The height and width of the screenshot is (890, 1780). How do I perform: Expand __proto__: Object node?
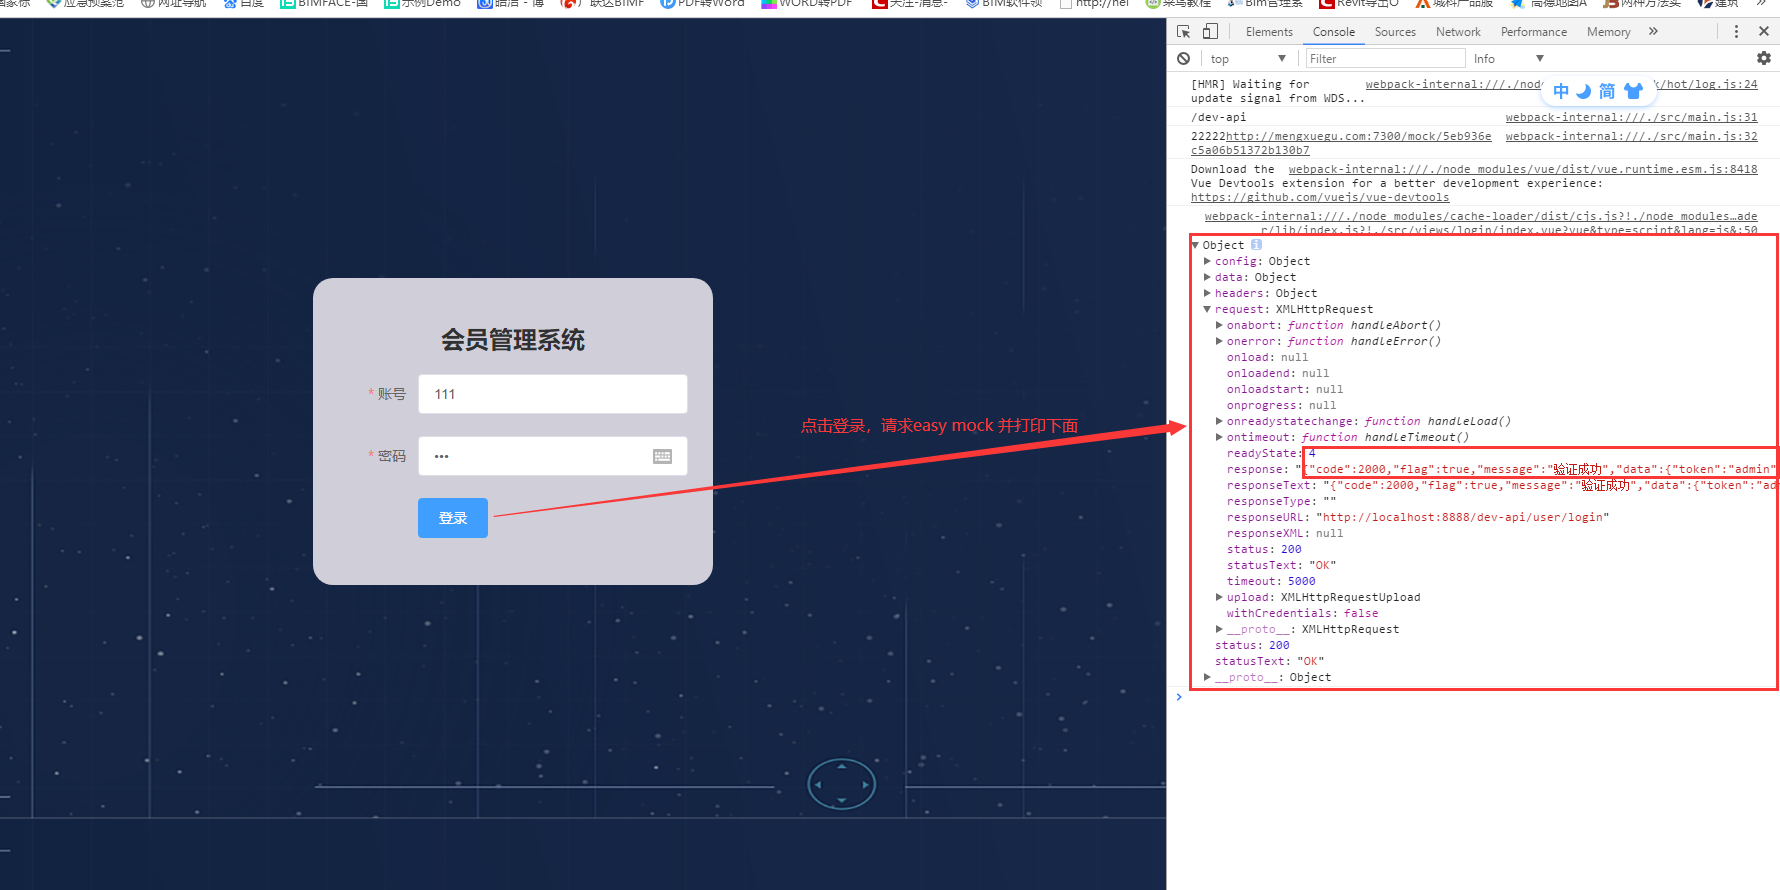point(1207,677)
